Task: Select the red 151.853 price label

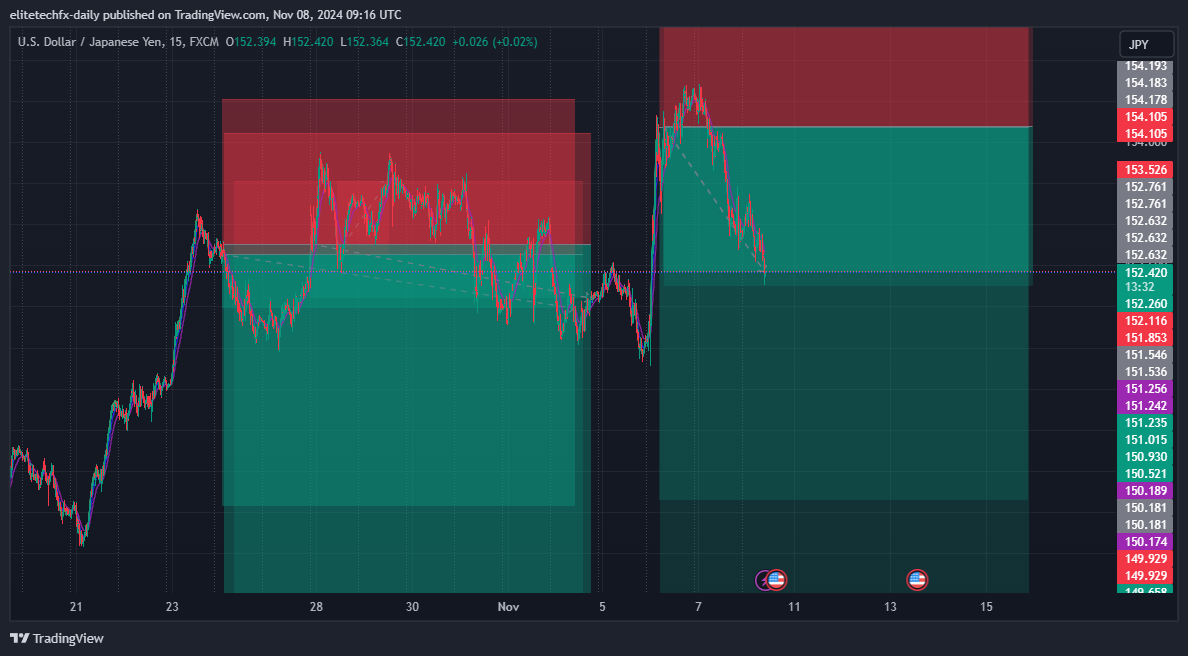Action: 1145,338
